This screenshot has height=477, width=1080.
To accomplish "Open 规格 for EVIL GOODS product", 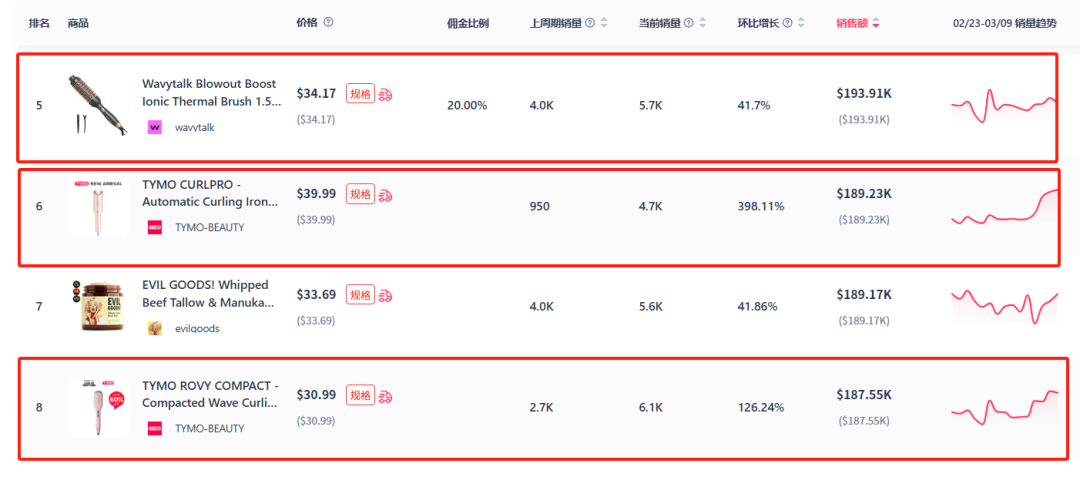I will coord(360,295).
